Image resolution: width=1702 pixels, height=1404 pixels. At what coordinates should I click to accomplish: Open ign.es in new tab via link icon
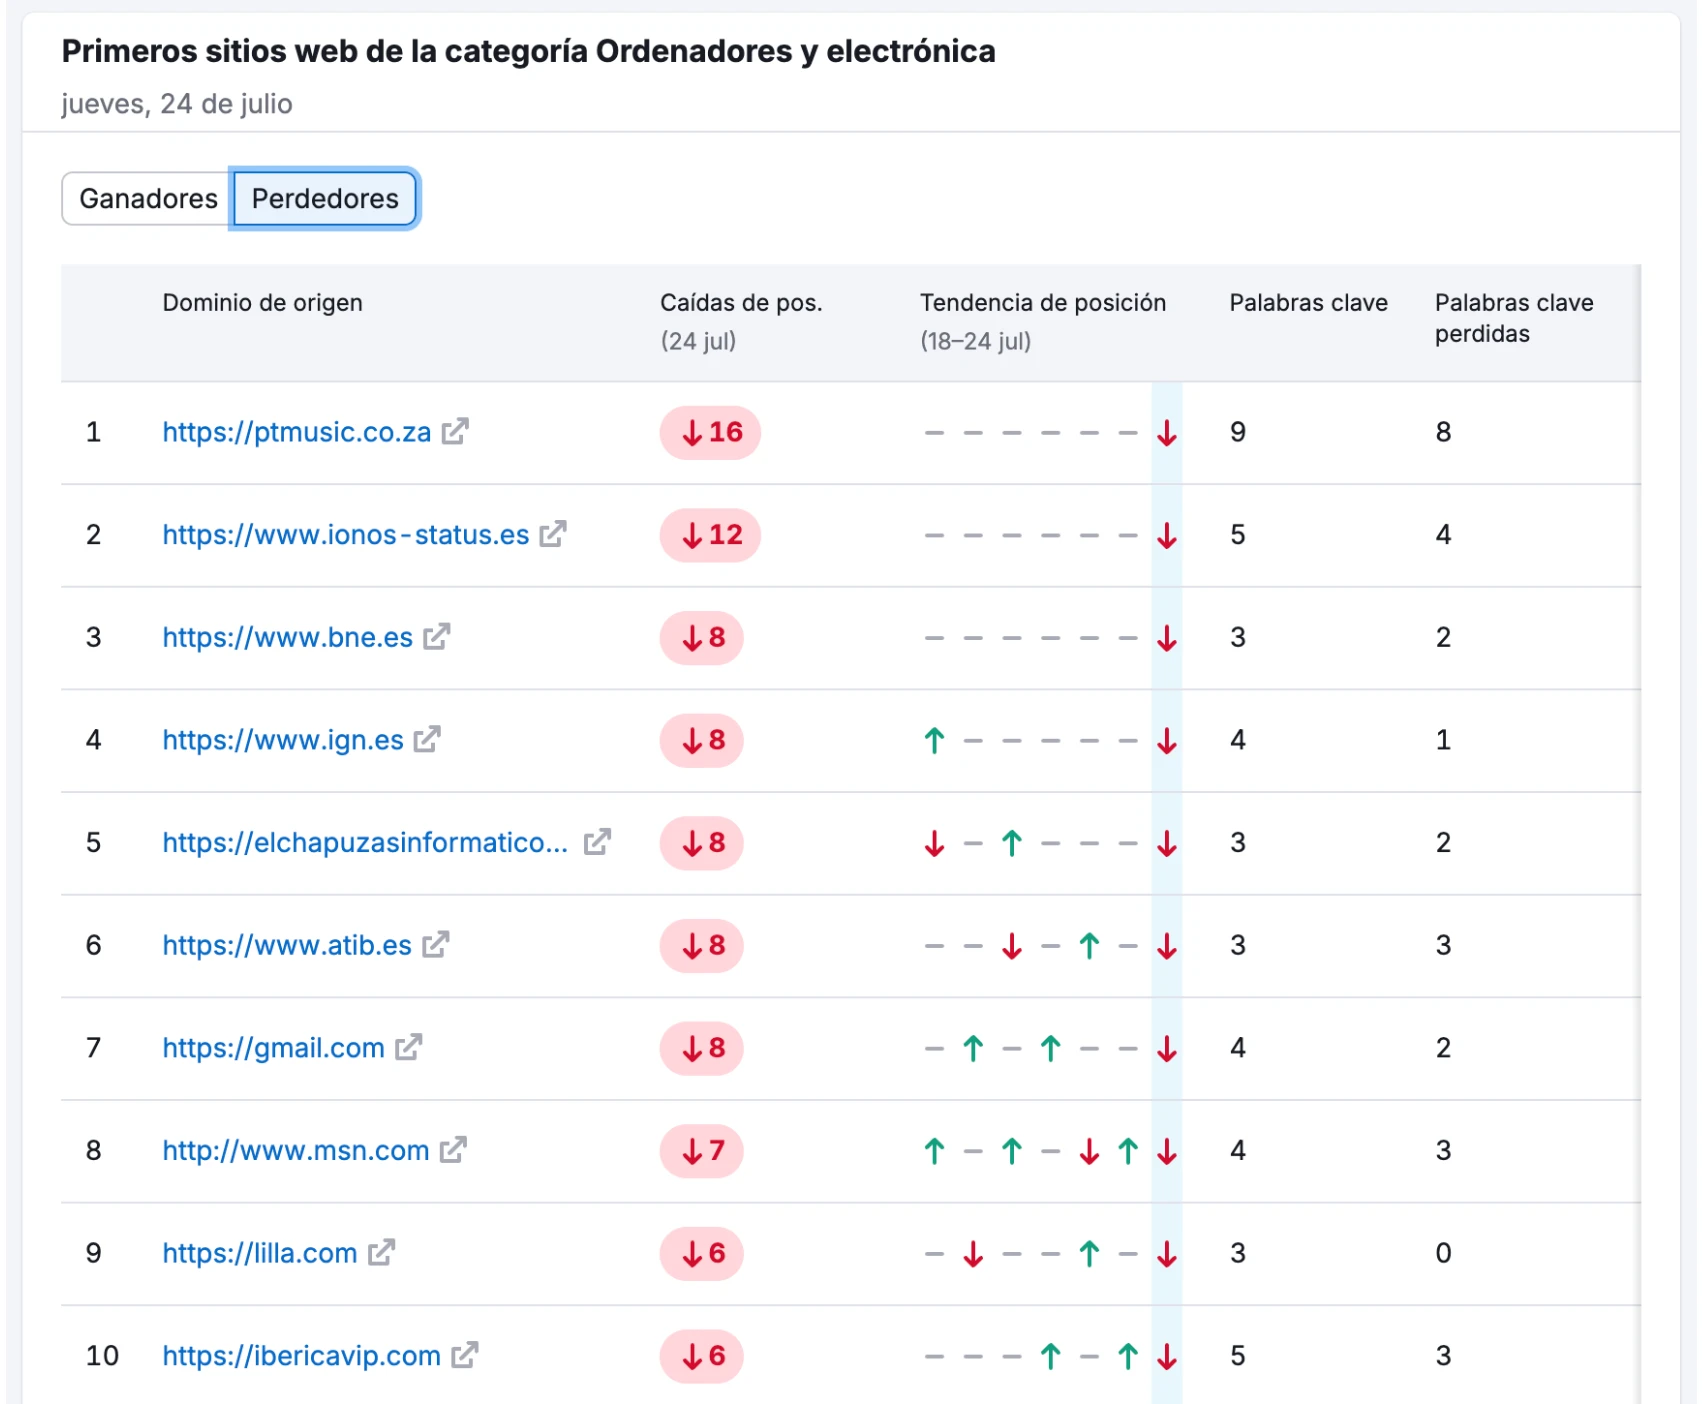[x=428, y=741]
